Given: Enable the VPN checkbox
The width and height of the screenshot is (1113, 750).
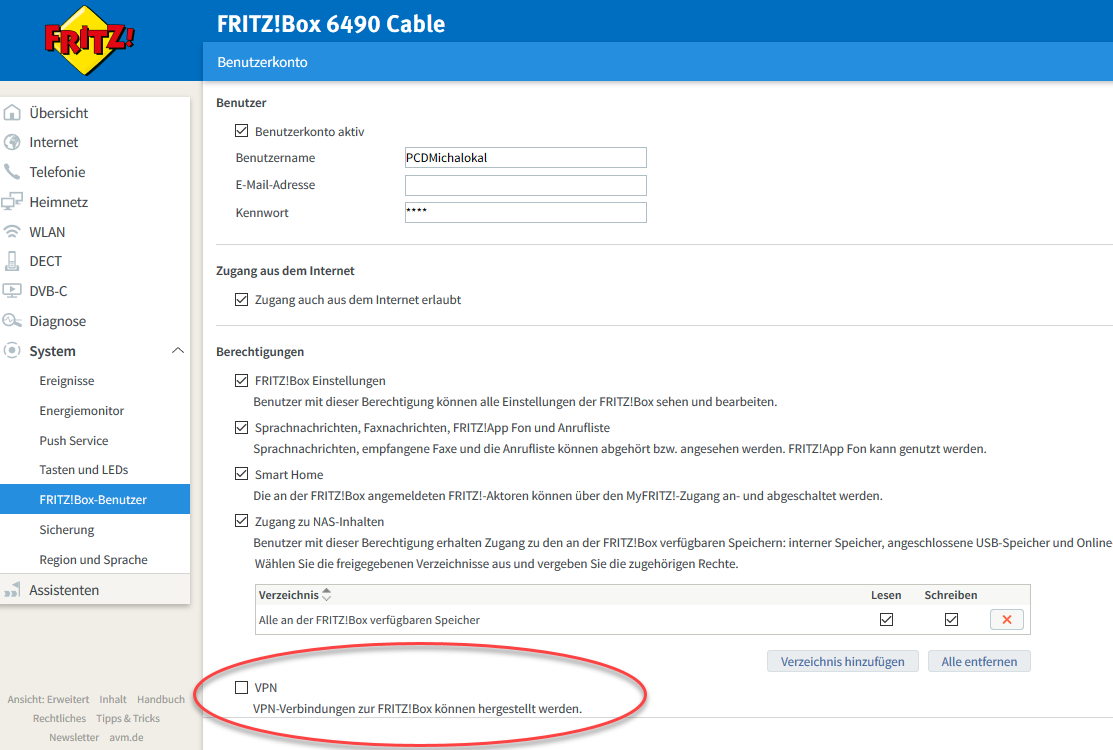Looking at the screenshot, I should click(241, 688).
